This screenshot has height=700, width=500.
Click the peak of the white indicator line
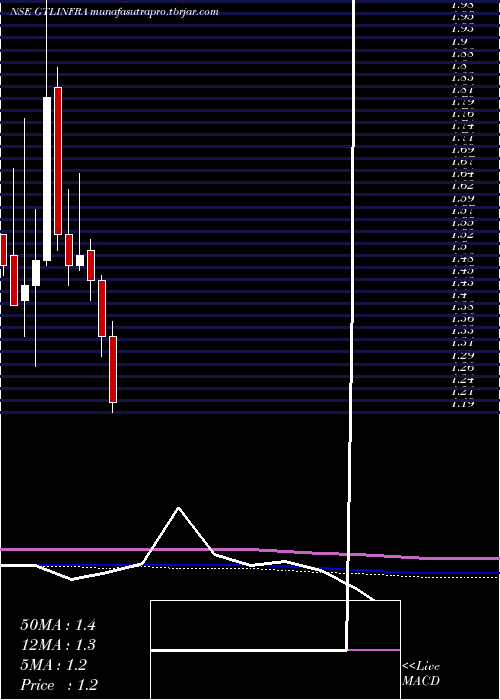point(179,508)
